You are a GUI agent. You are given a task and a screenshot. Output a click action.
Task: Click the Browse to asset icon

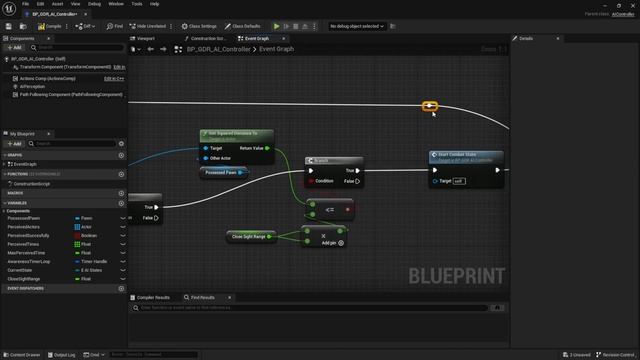click(x=23, y=26)
